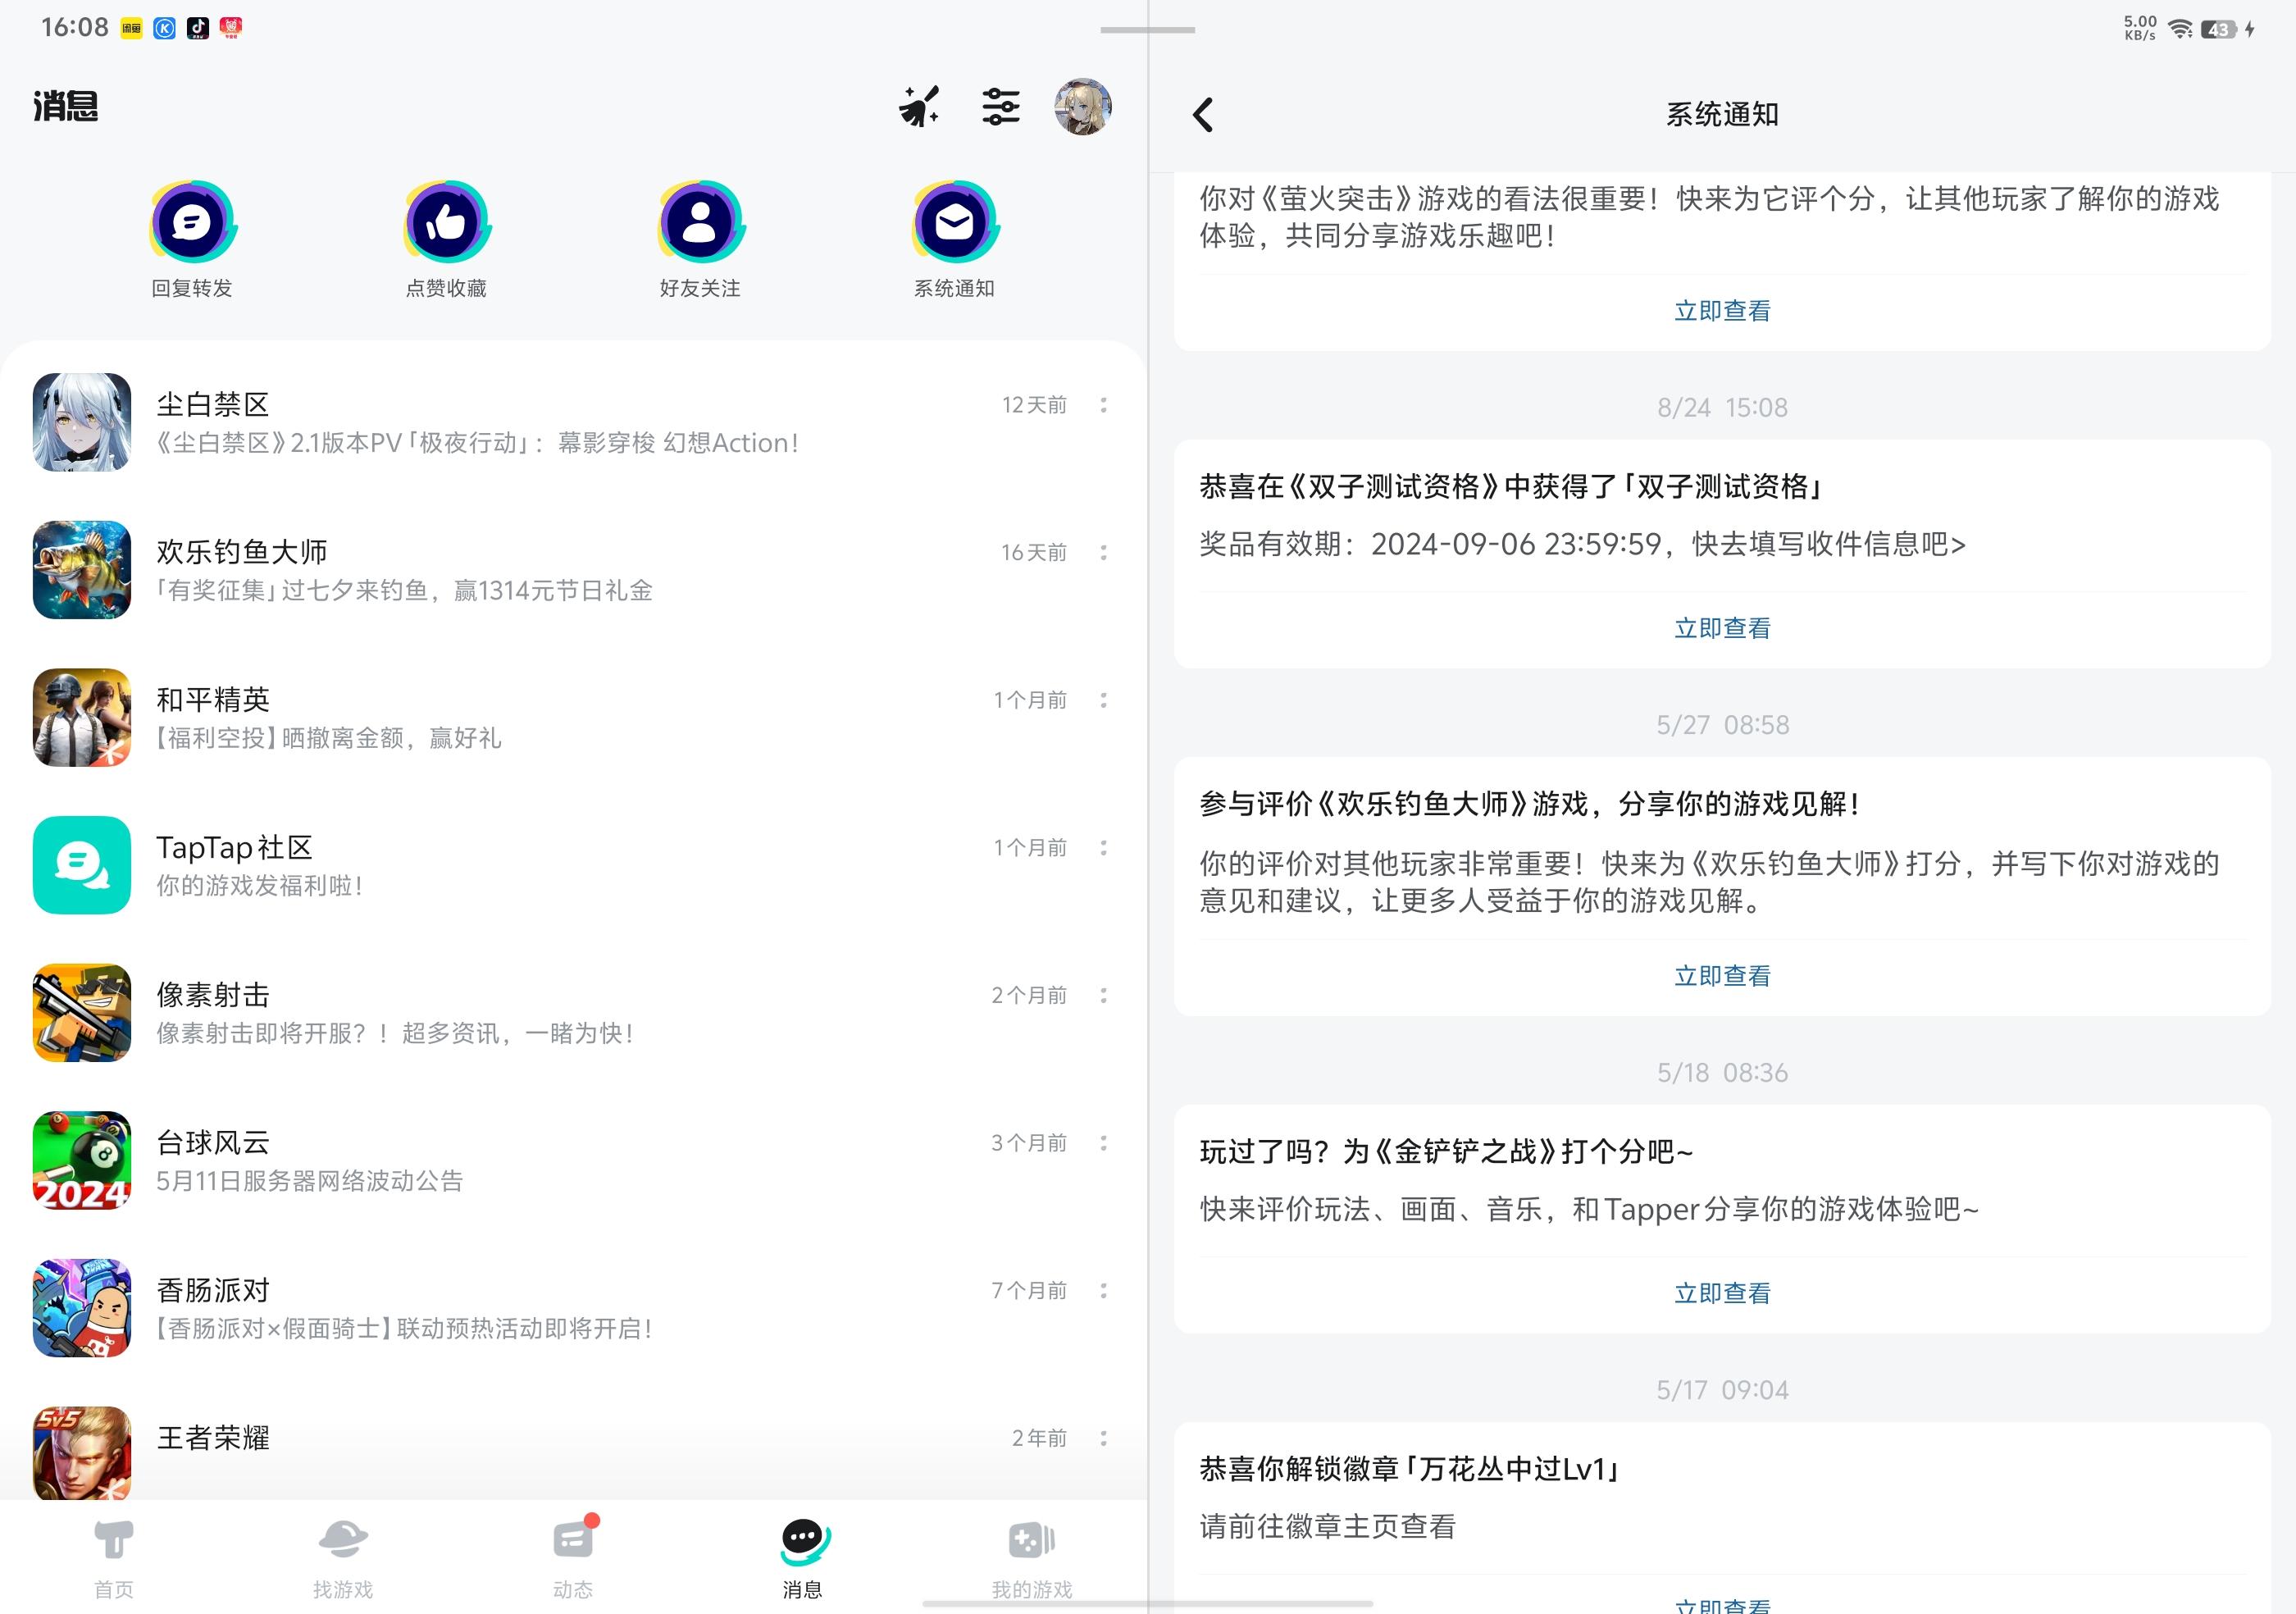Open more options for 和平精英 message

click(x=1103, y=700)
